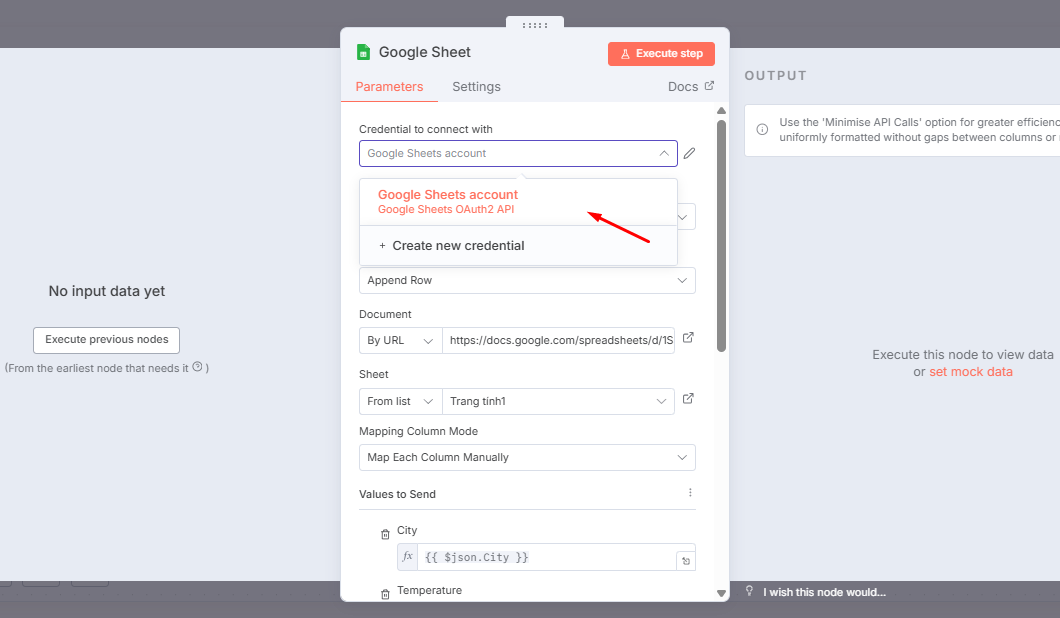Click the Execute this node to view data text
Image resolution: width=1060 pixels, height=618 pixels.
(963, 355)
